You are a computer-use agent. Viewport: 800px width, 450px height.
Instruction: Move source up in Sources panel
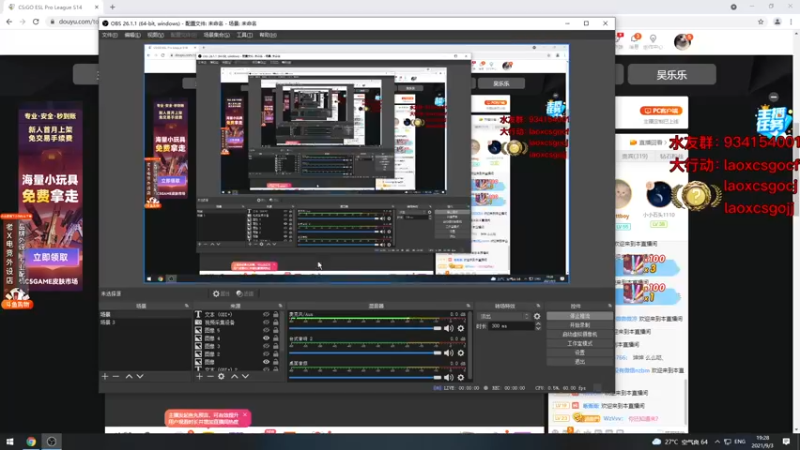[235, 377]
